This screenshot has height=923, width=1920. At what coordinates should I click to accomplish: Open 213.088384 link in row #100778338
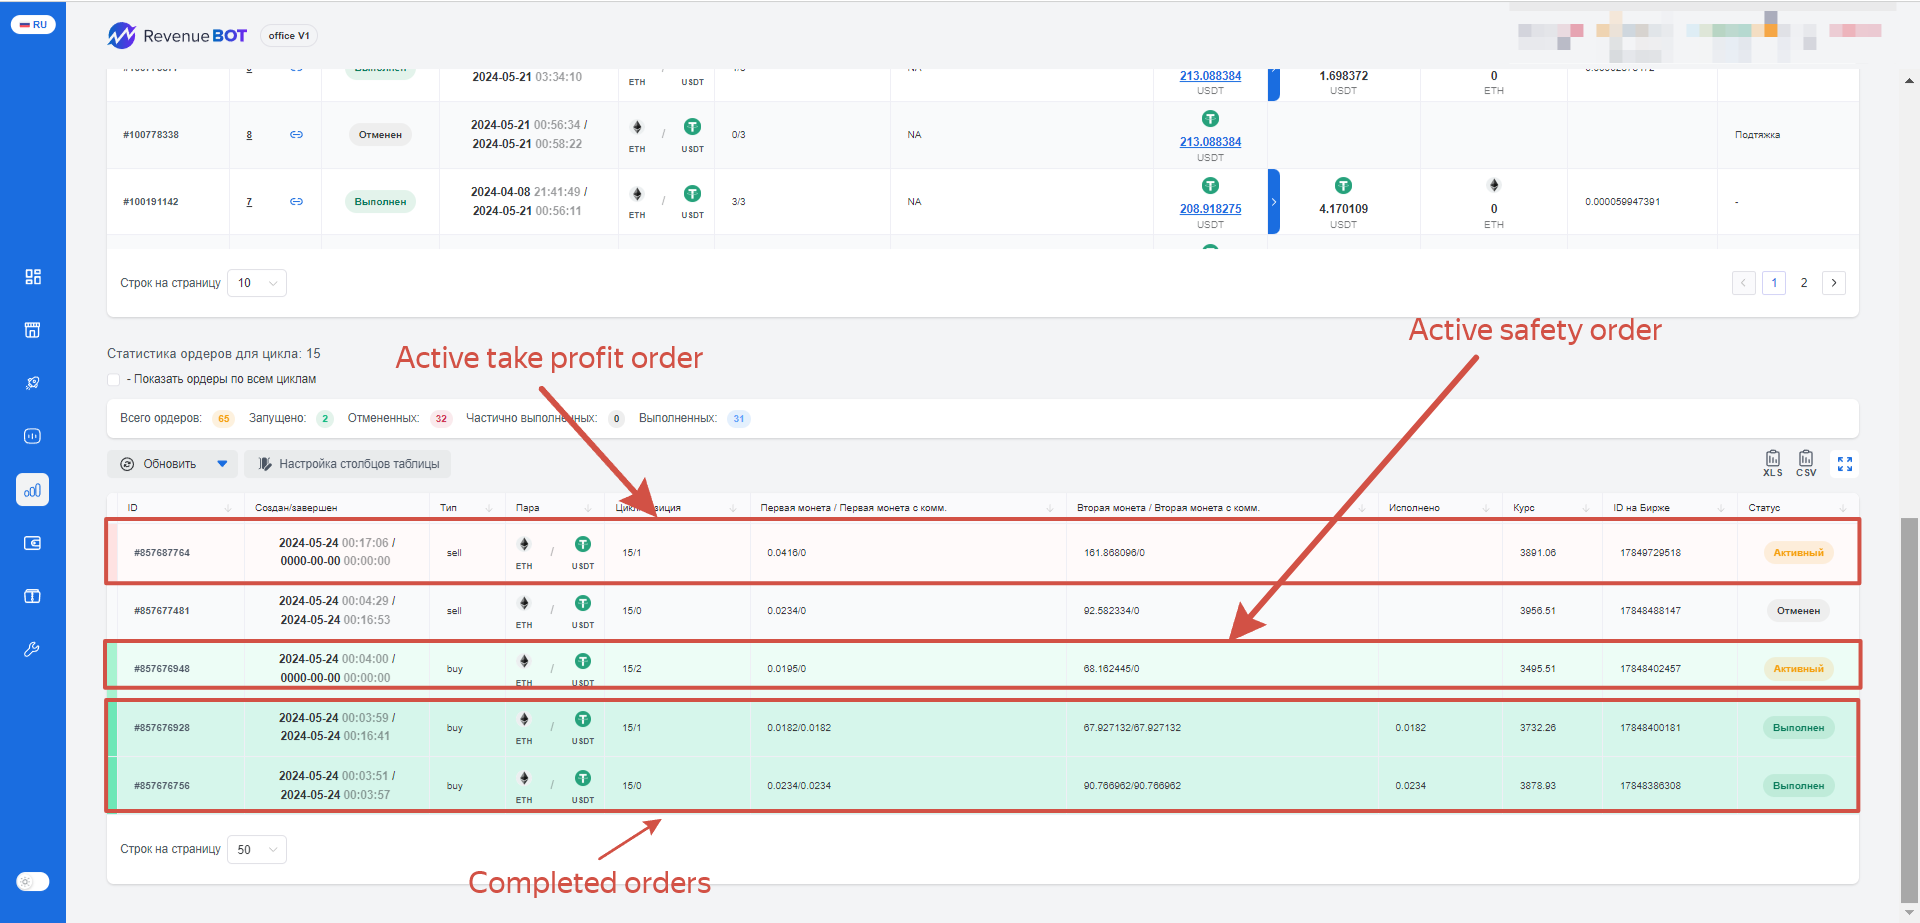[1210, 142]
